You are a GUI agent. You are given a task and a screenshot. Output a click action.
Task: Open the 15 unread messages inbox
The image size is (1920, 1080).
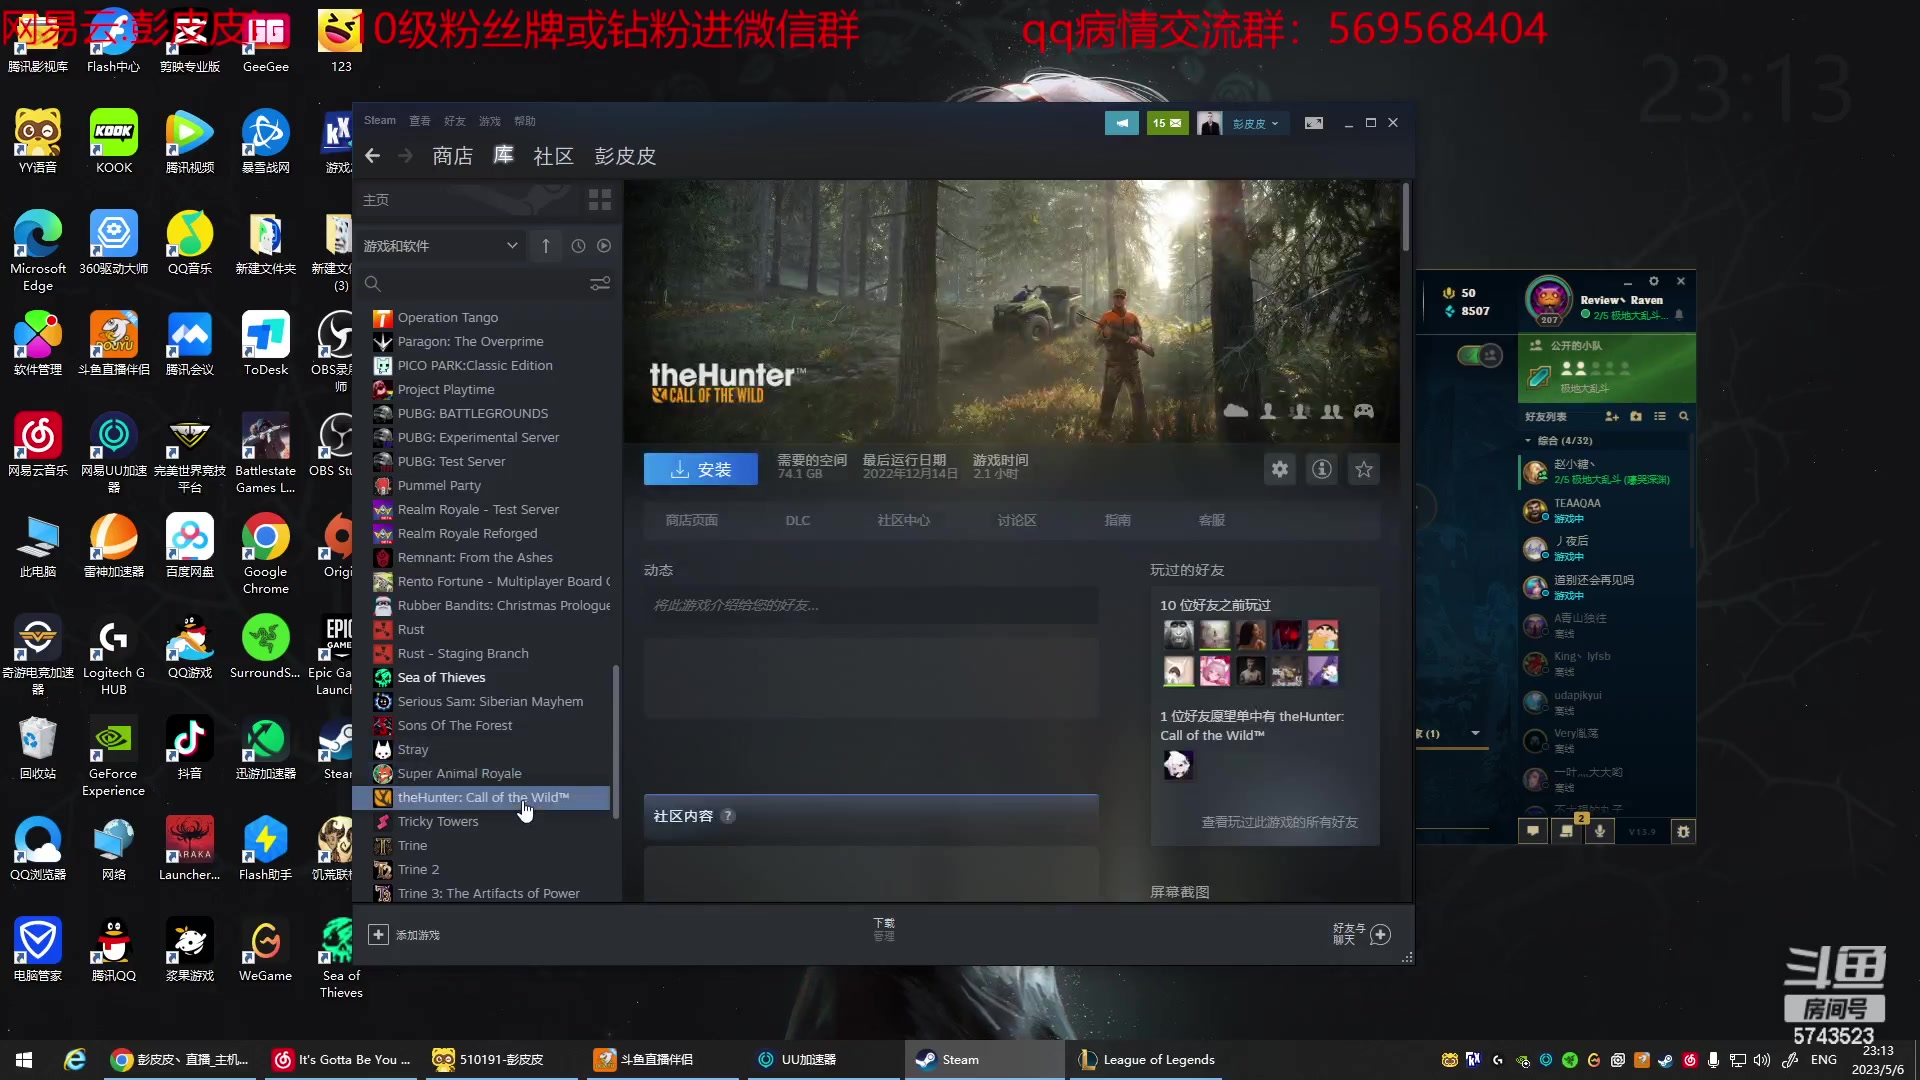pos(1167,123)
